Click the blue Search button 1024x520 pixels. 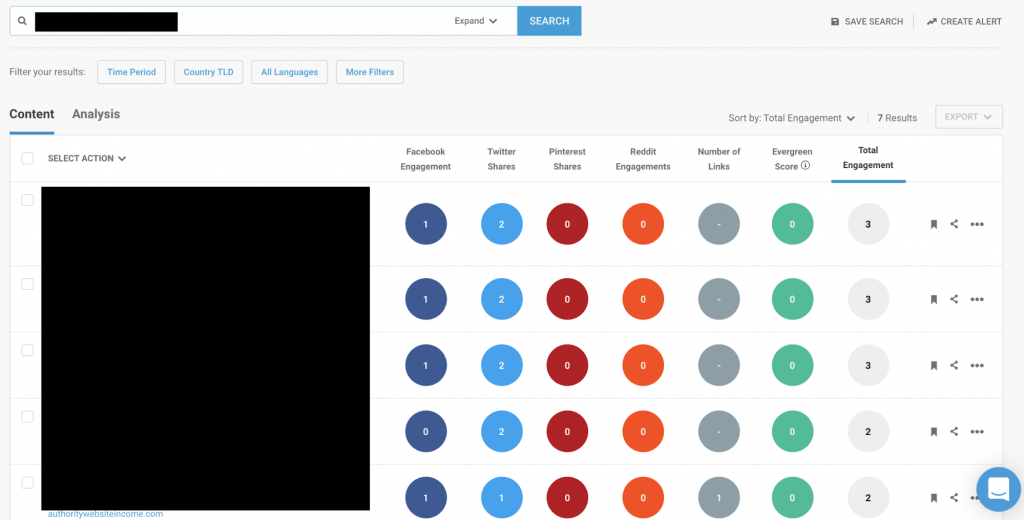coord(549,21)
